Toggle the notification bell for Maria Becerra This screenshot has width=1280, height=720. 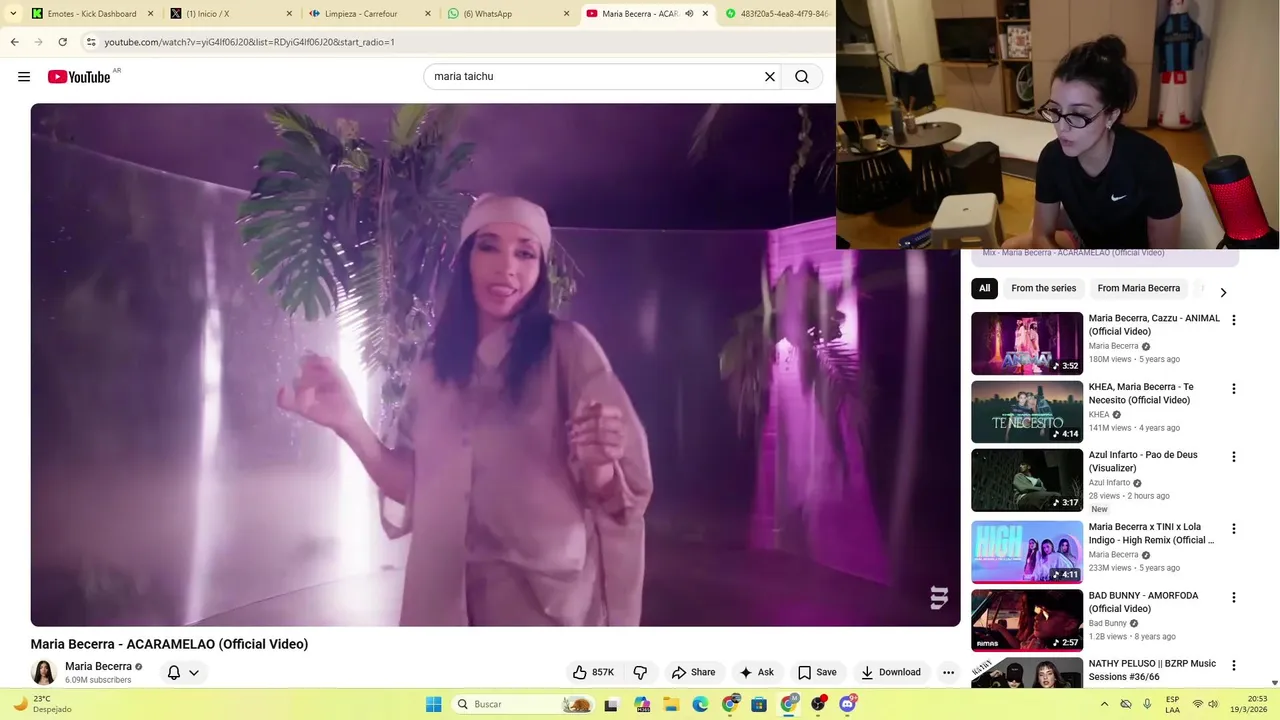[173, 673]
